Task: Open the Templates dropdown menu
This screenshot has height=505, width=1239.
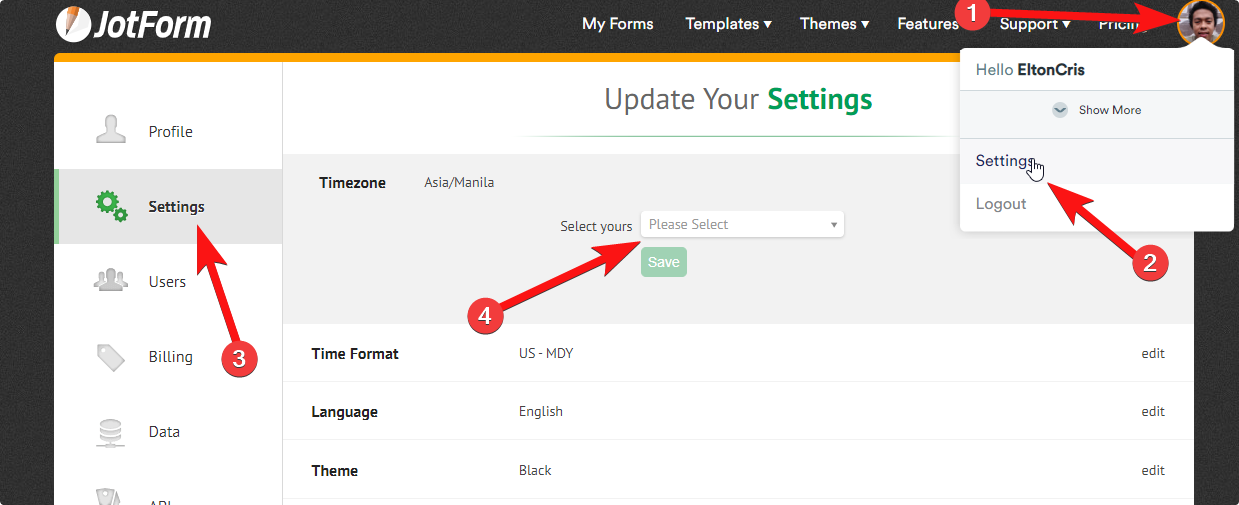Action: pos(728,24)
